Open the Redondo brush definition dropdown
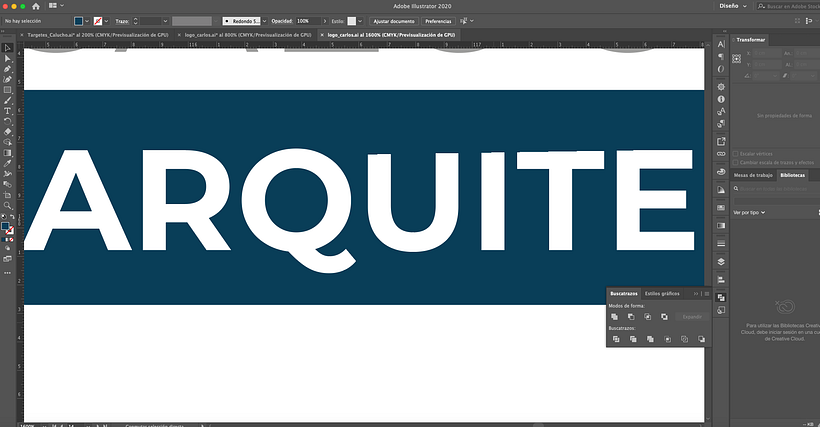The image size is (820, 427). [264, 21]
